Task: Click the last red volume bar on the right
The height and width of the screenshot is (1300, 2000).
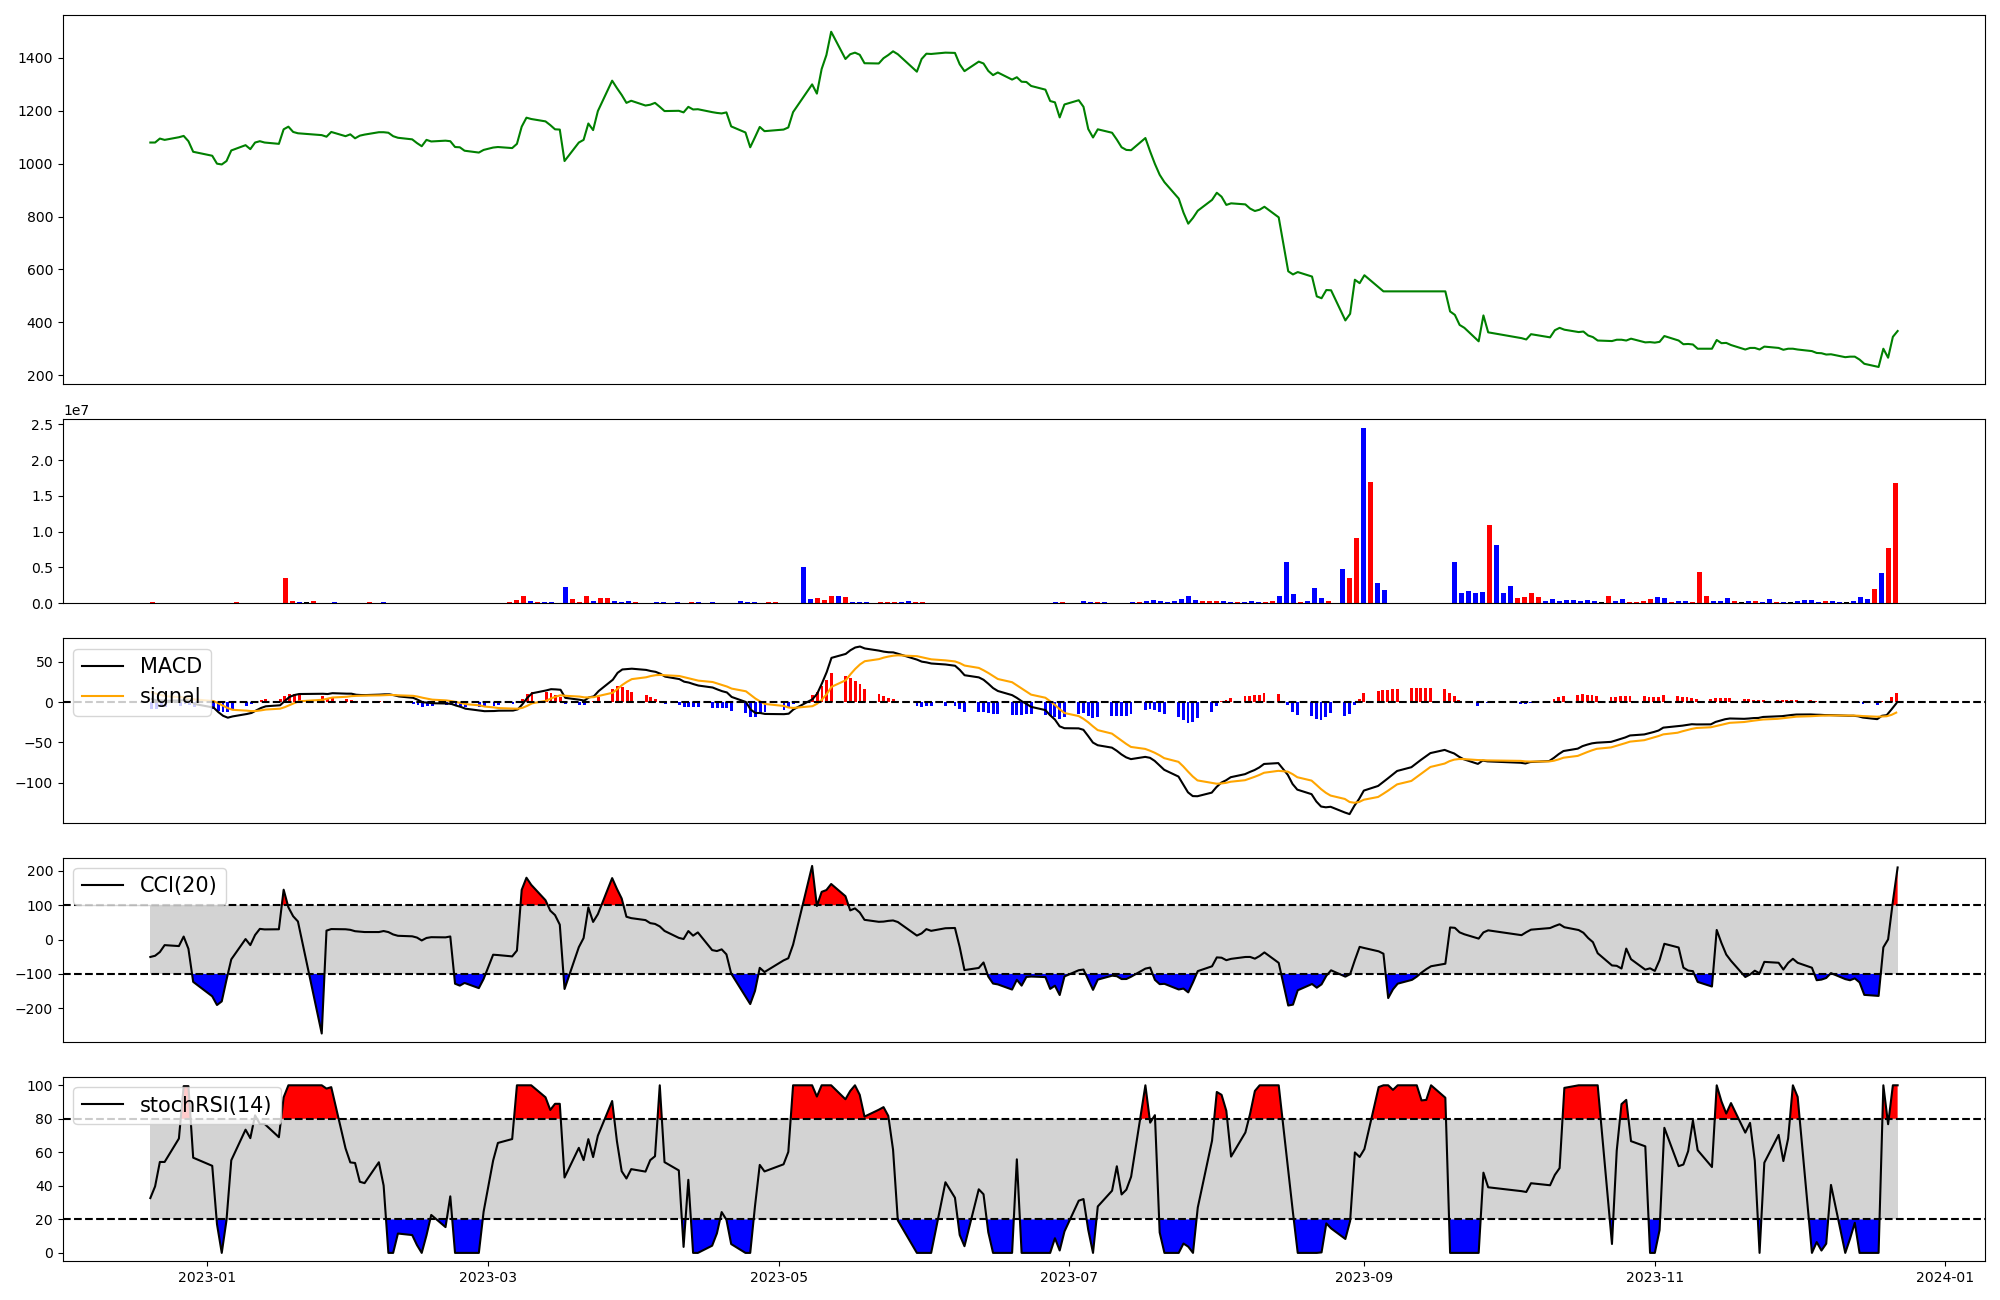Action: pyautogui.click(x=1895, y=543)
